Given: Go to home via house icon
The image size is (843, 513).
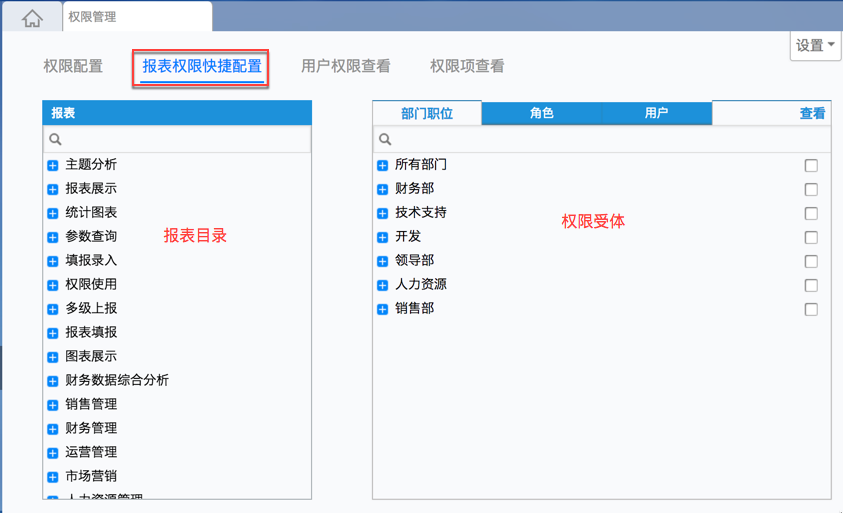Looking at the screenshot, I should click(x=32, y=18).
